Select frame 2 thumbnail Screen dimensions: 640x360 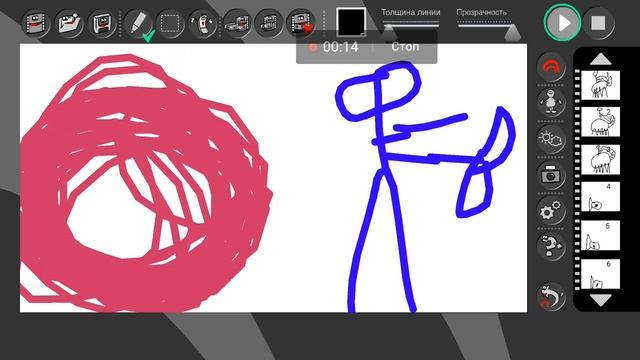click(600, 122)
